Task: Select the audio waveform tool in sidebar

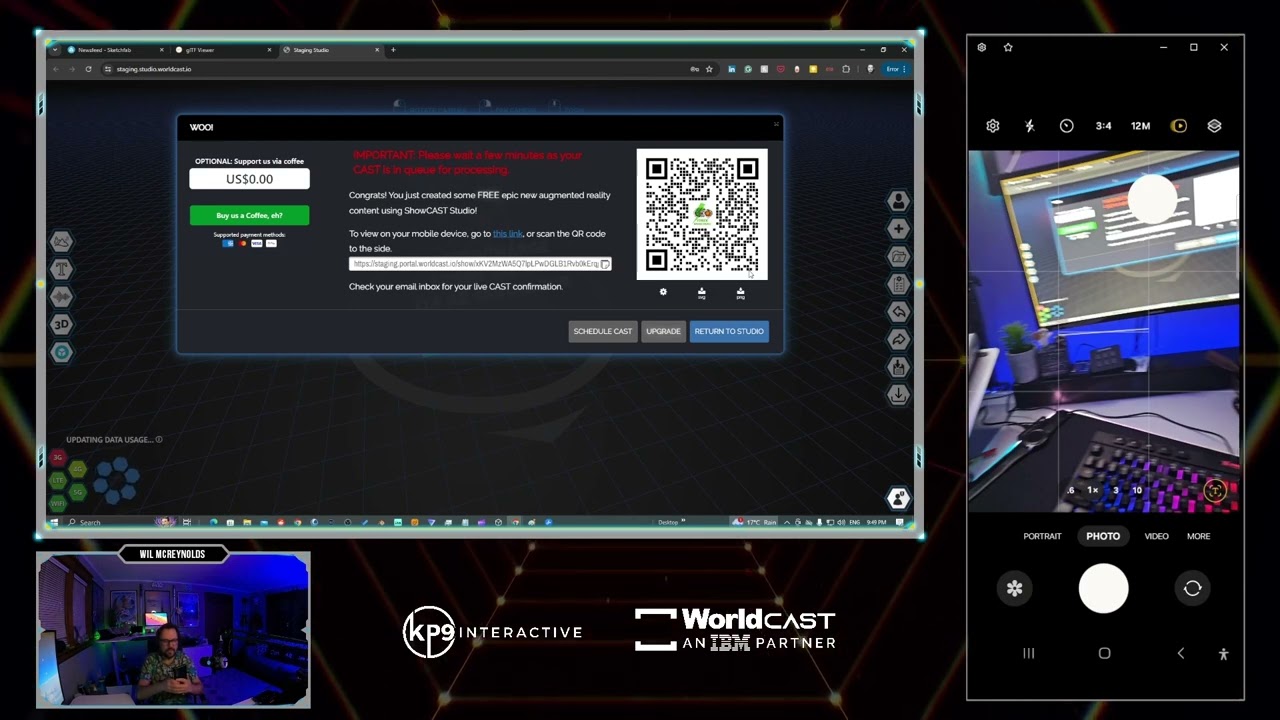Action: [61, 297]
